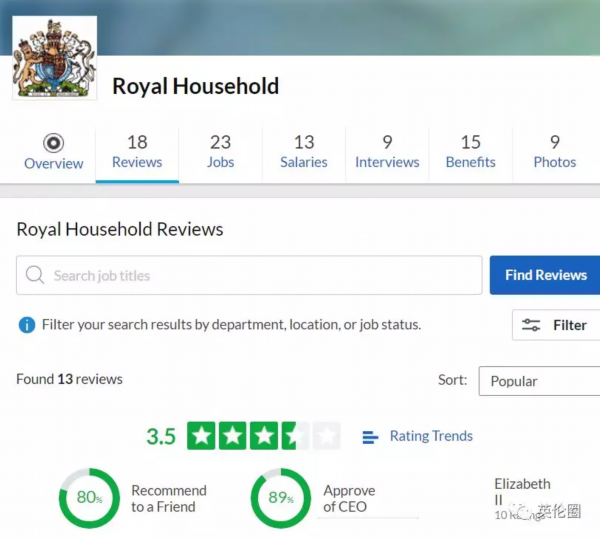
Task: Click the magnifying glass search icon
Action: 35,275
